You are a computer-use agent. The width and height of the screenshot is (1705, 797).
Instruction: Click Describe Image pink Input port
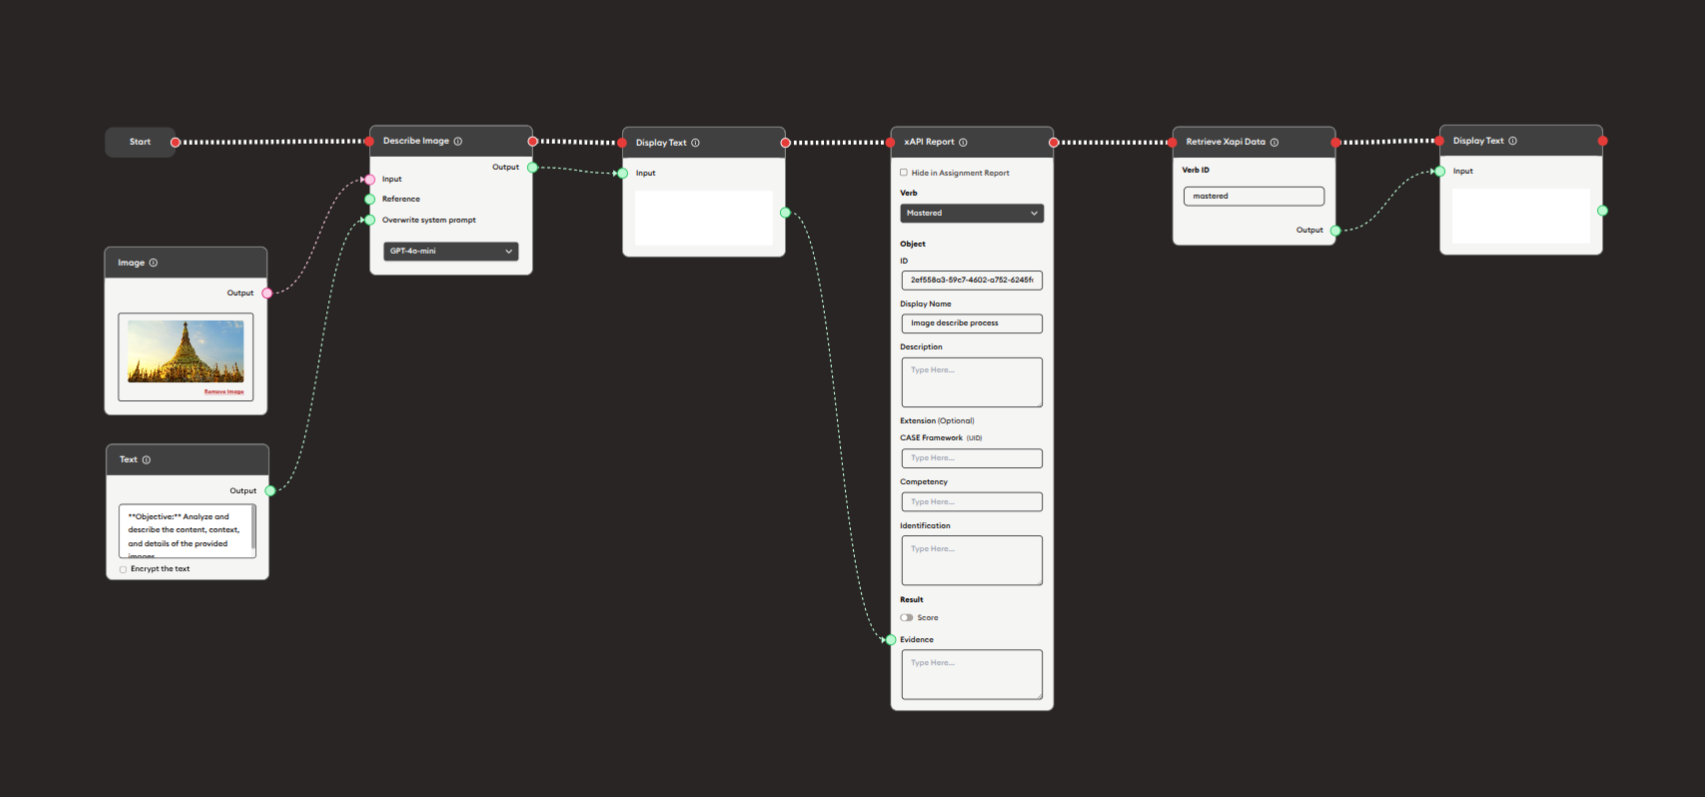pos(370,180)
